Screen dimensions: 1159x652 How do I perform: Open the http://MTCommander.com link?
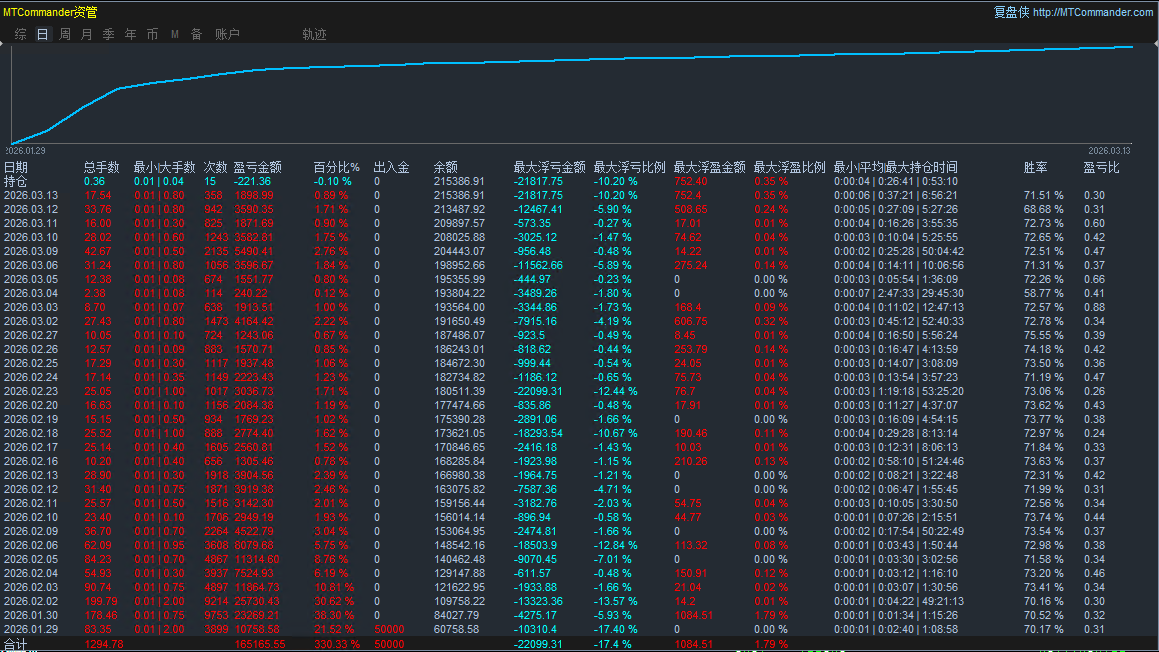coord(1092,12)
